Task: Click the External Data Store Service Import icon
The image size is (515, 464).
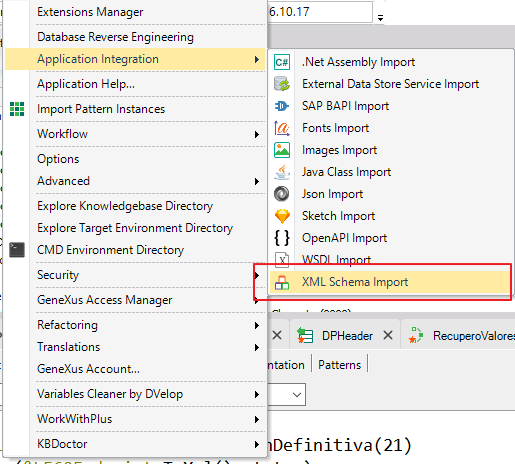Action: point(282,84)
